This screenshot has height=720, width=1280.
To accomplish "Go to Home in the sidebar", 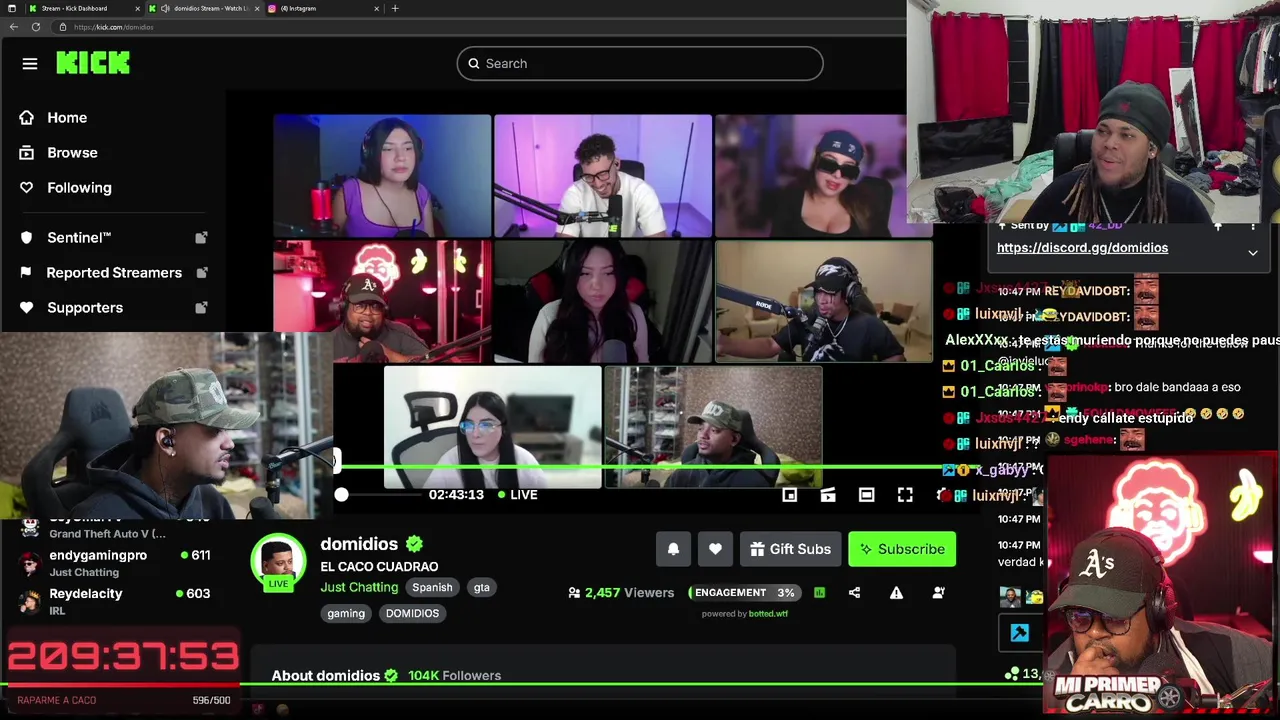I will (x=67, y=118).
